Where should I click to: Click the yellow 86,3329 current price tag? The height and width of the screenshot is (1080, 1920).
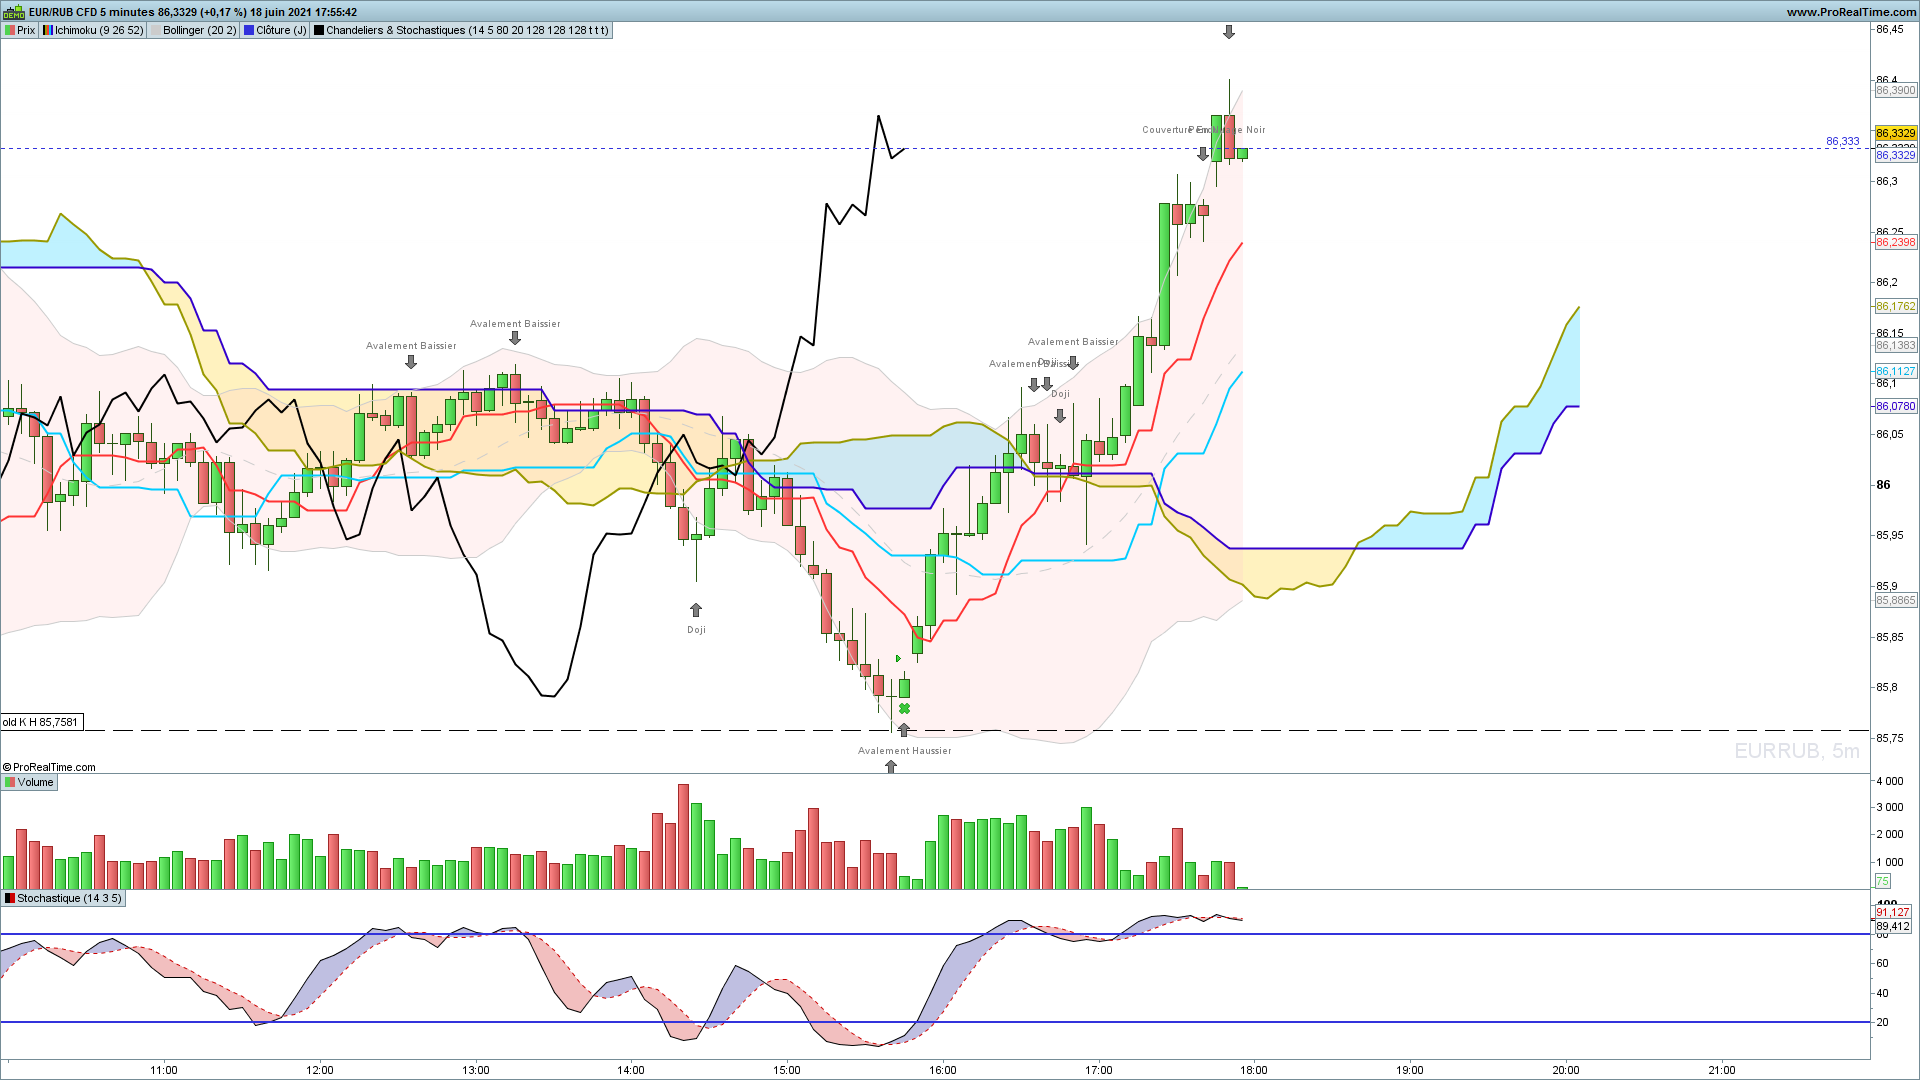click(1896, 133)
